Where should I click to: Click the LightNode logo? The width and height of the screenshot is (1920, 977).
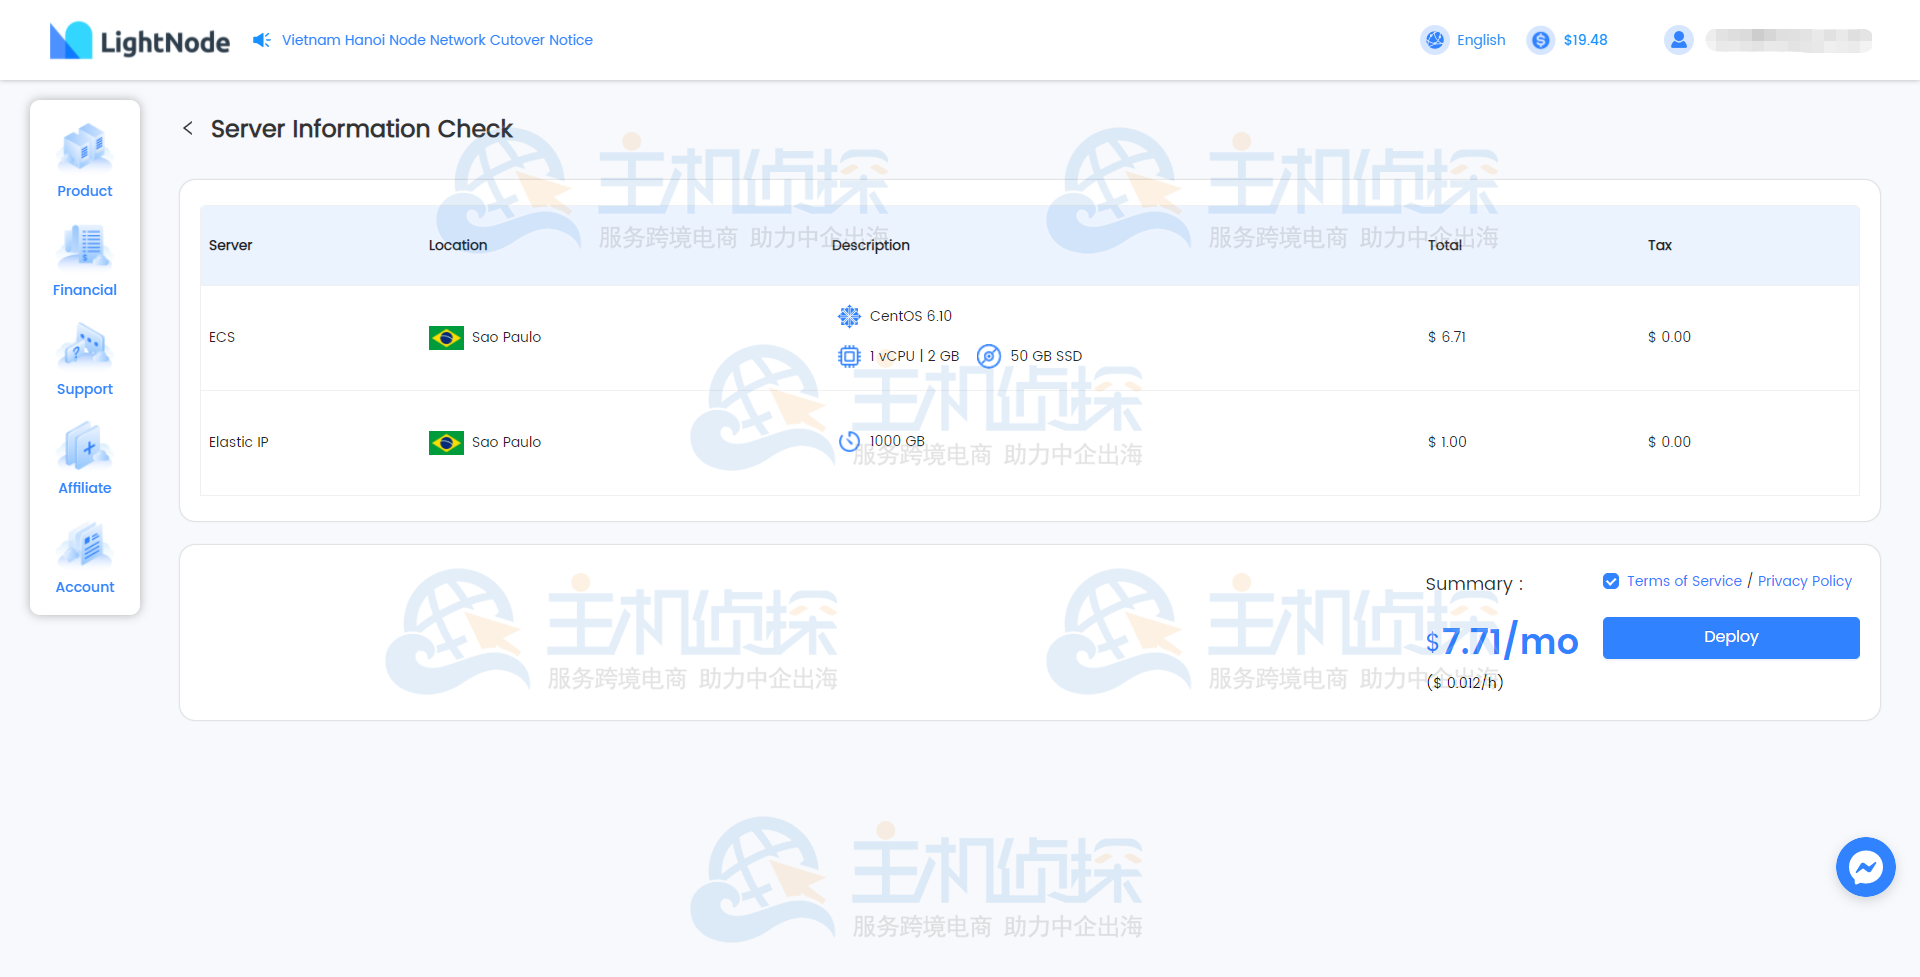point(139,40)
